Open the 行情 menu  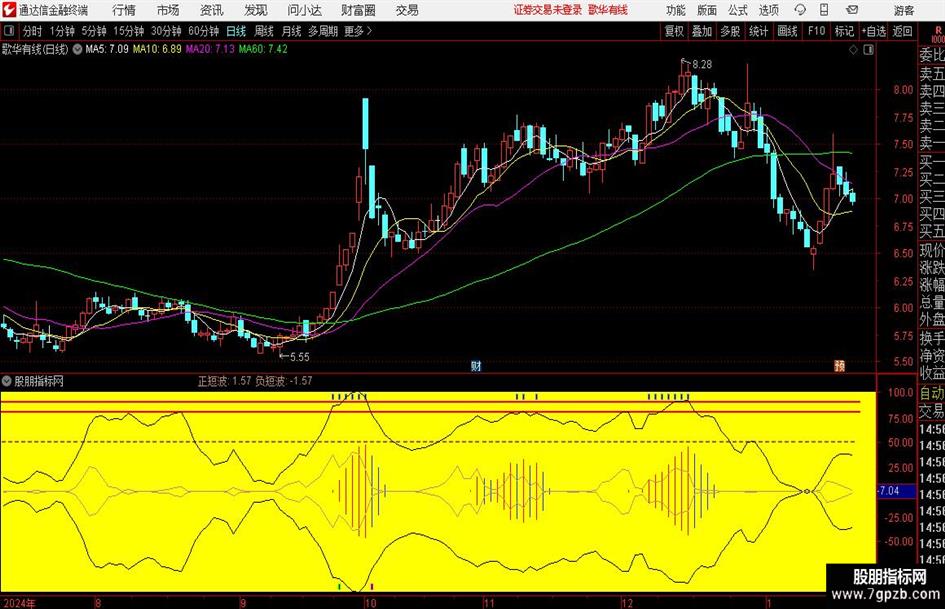tap(124, 10)
